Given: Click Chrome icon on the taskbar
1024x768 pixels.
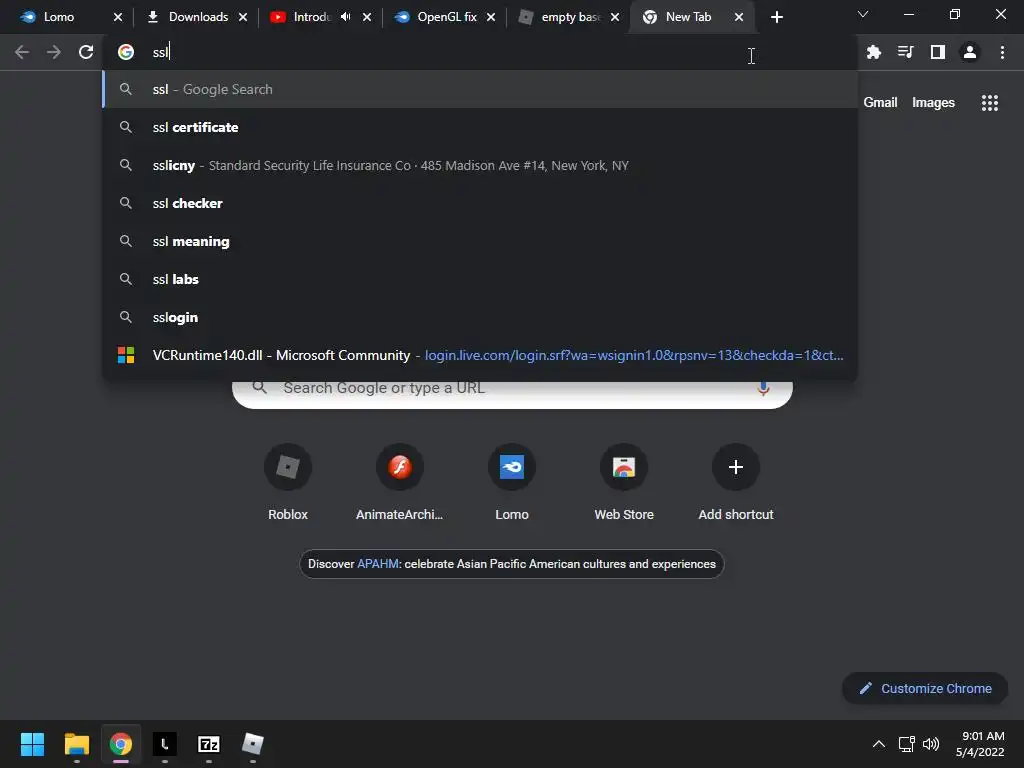Looking at the screenshot, I should tap(120, 744).
